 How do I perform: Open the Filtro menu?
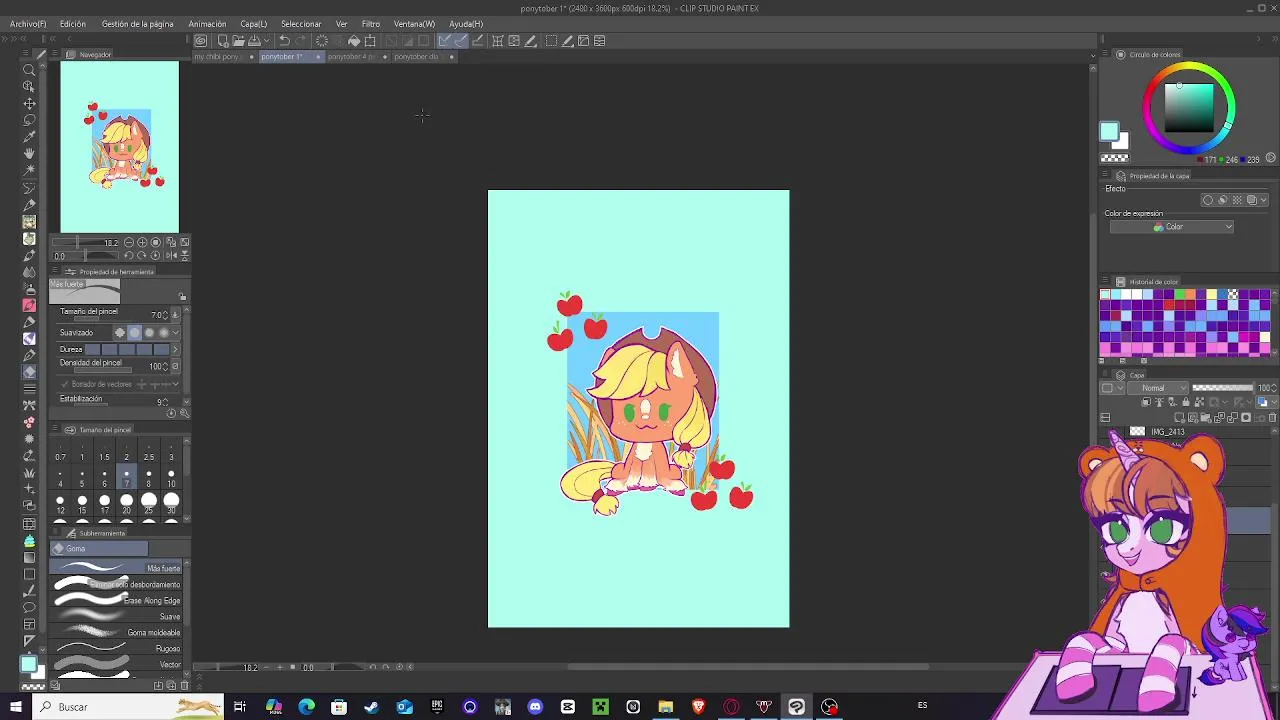[371, 24]
